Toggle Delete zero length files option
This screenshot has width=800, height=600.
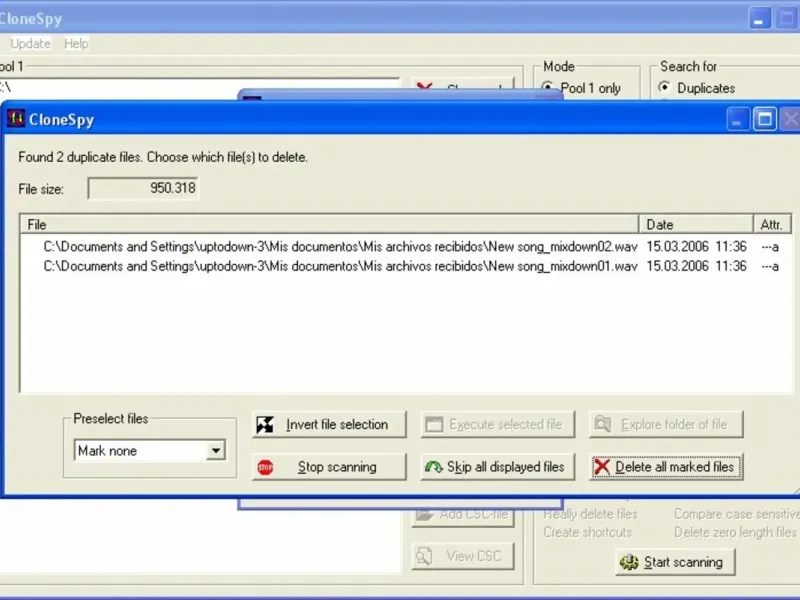pos(735,532)
